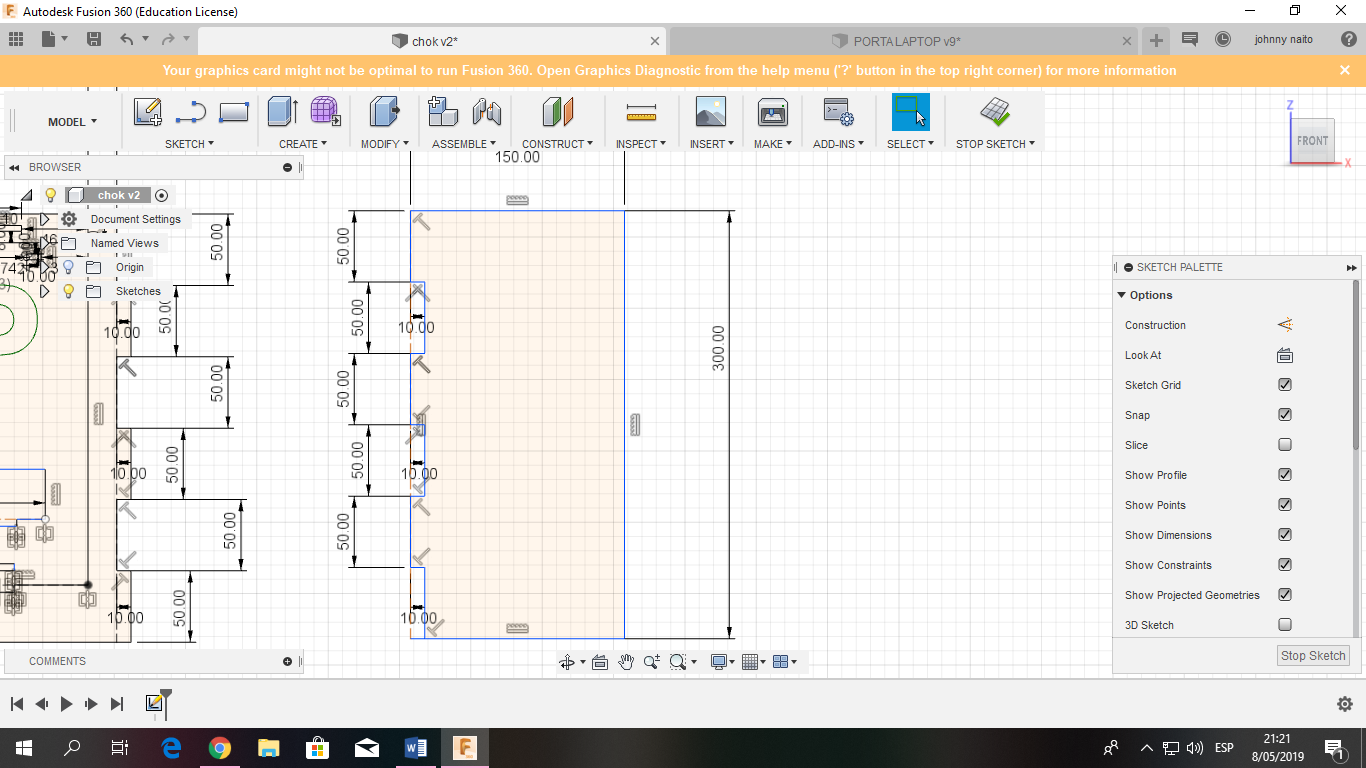Viewport: 1366px width, 768px height.
Task: Open the Display Settings dropdown
Action: 722,662
